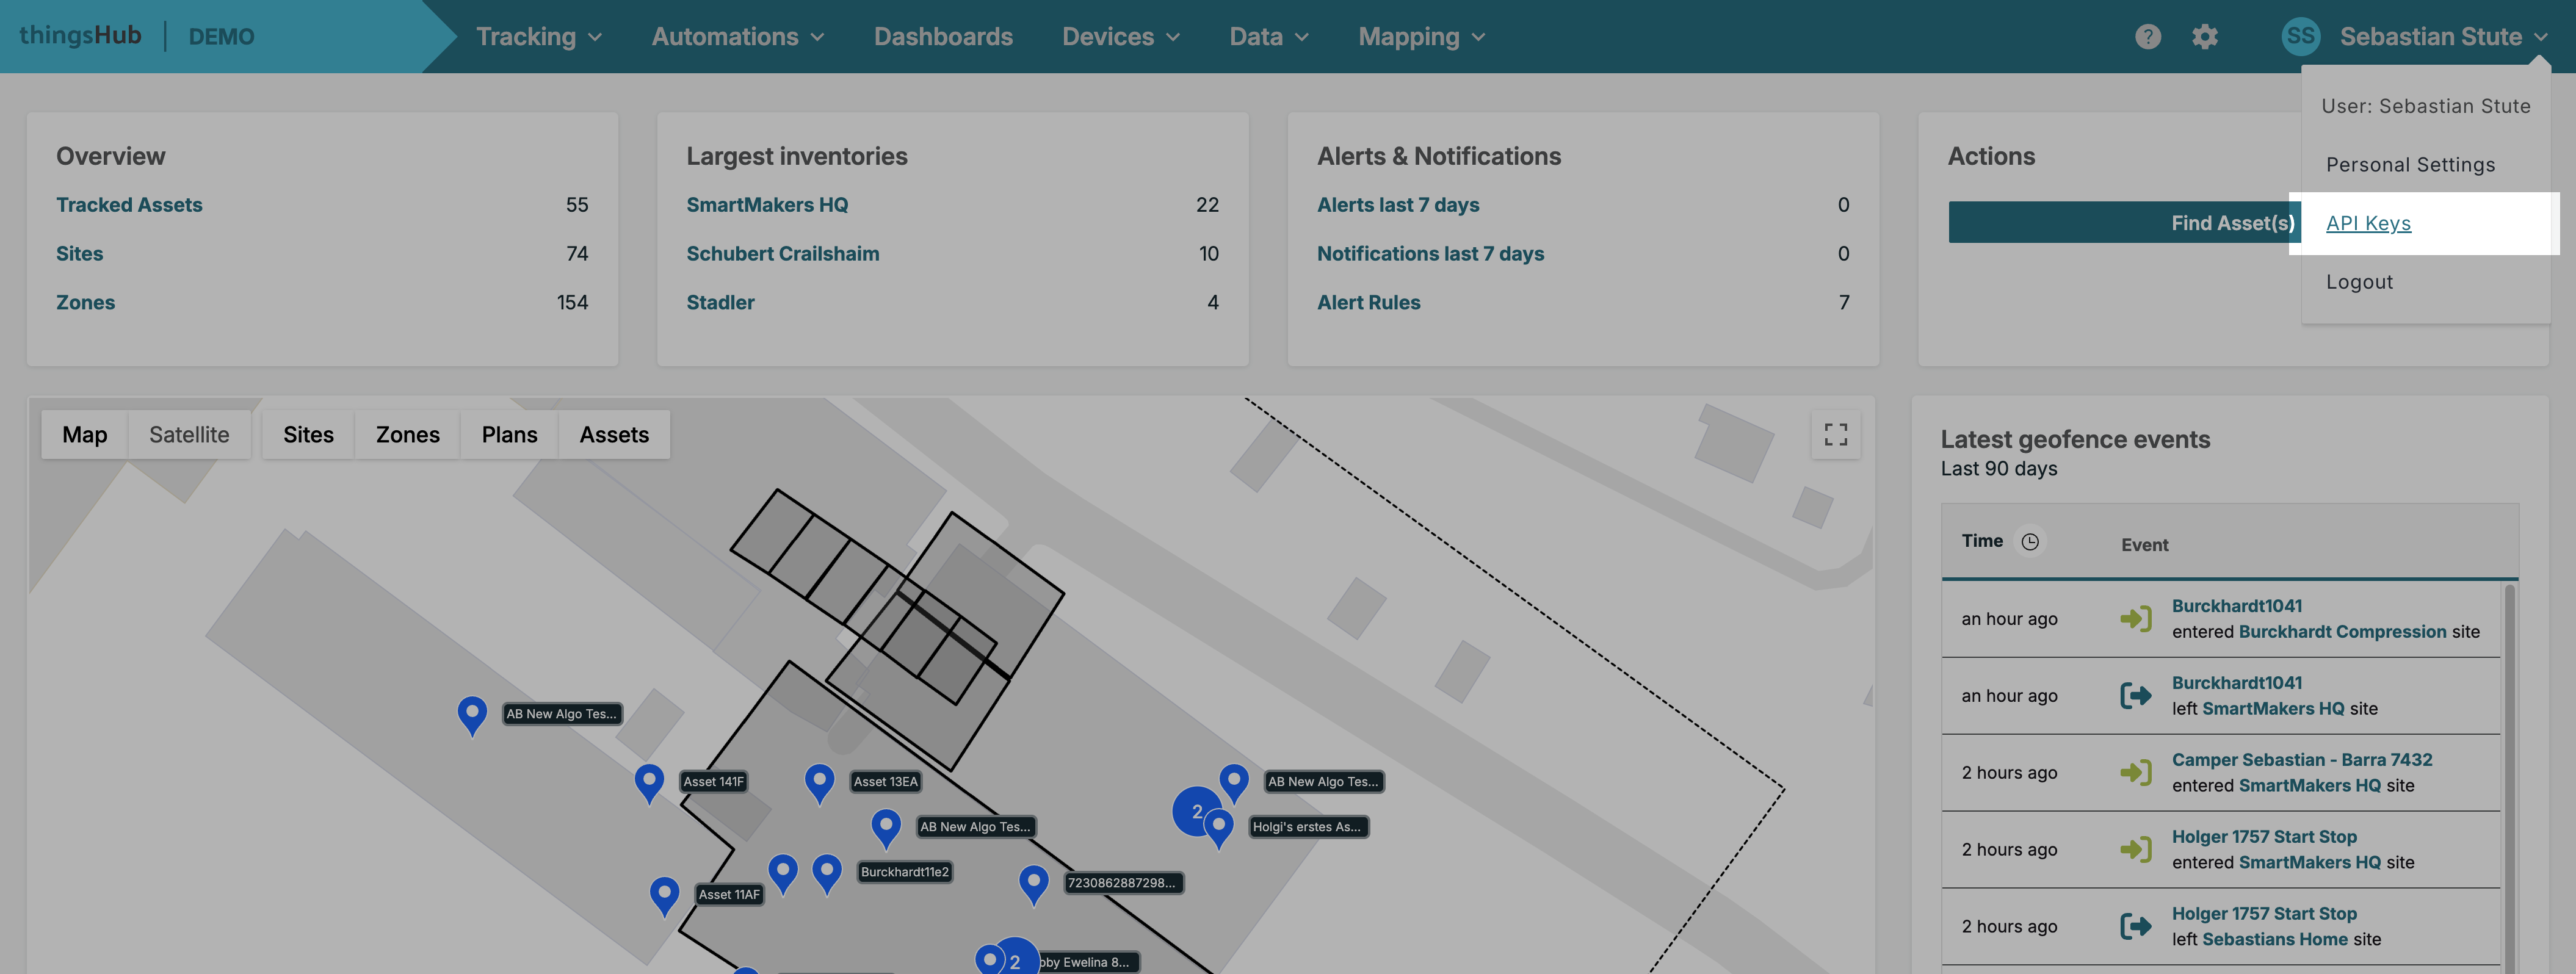Image resolution: width=2576 pixels, height=974 pixels.
Task: Select API Keys from user menu
Action: tap(2367, 223)
